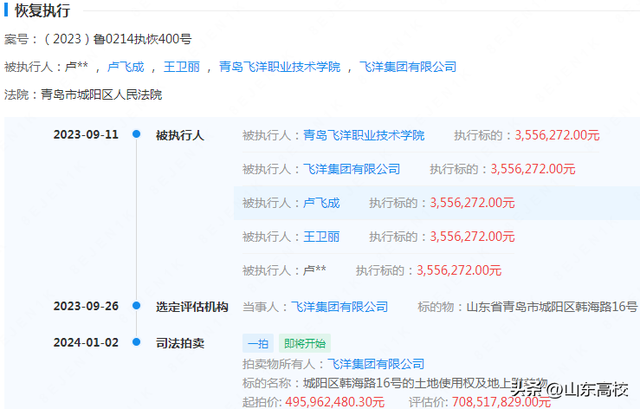The height and width of the screenshot is (409, 640).
Task: Select the 一拍 tag in the 司法拍卖 entry
Action: (258, 343)
